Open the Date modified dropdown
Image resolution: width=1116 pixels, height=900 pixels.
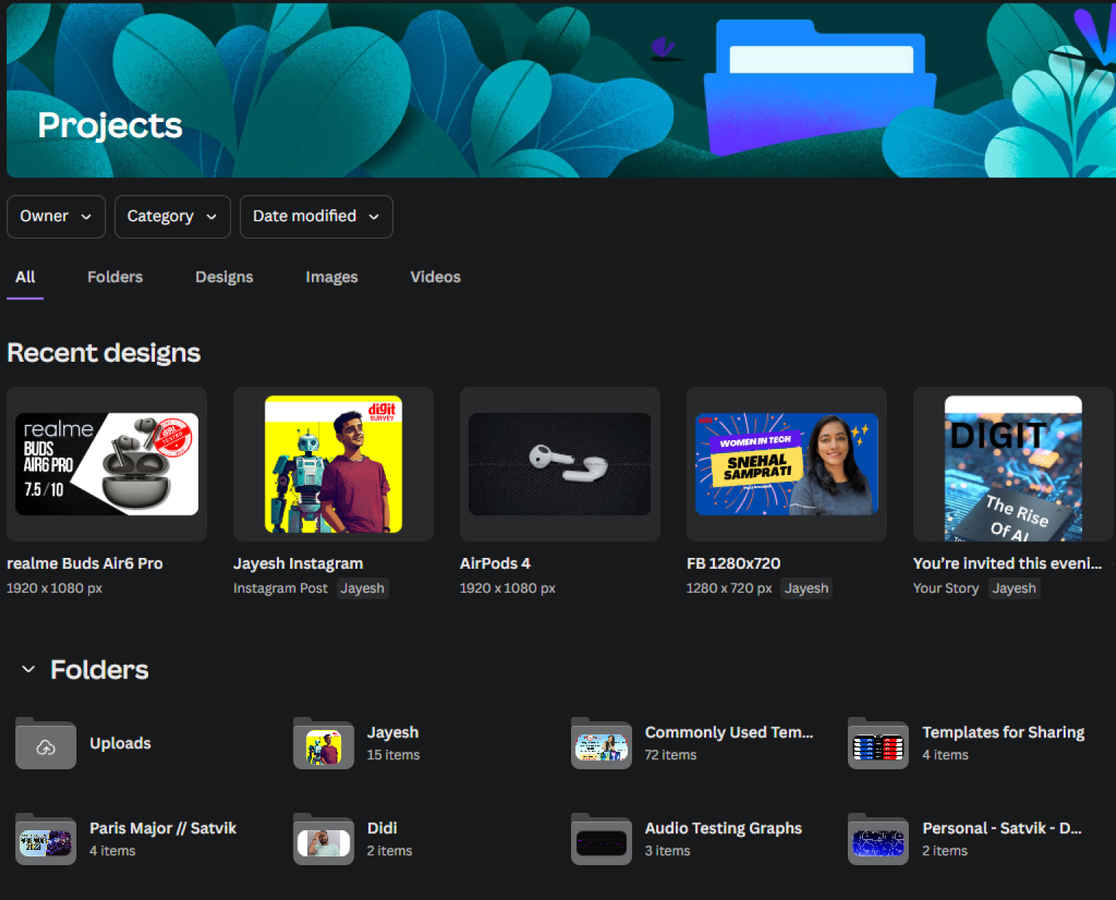click(x=316, y=216)
